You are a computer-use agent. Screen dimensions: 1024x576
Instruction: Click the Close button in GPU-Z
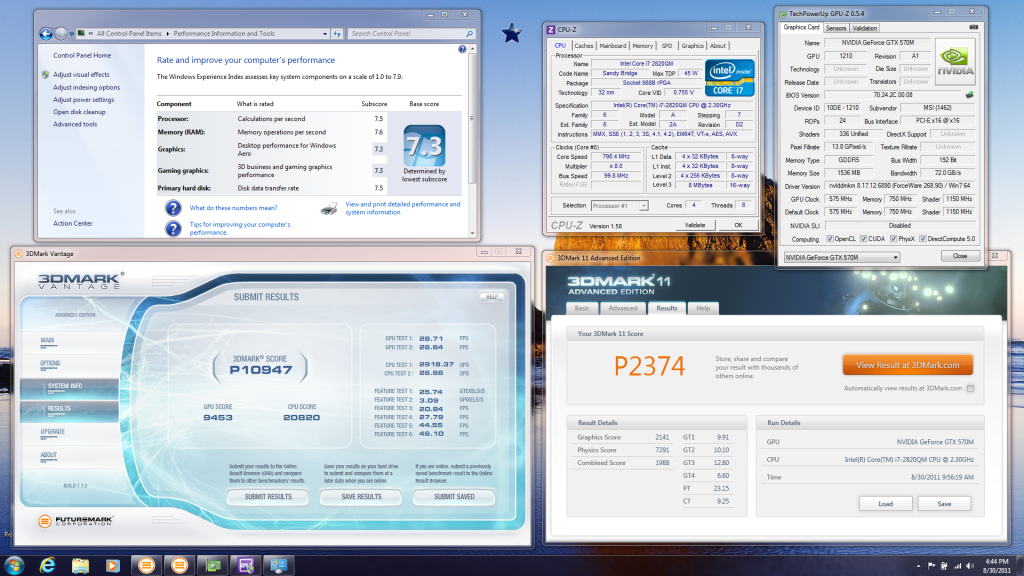click(x=960, y=256)
